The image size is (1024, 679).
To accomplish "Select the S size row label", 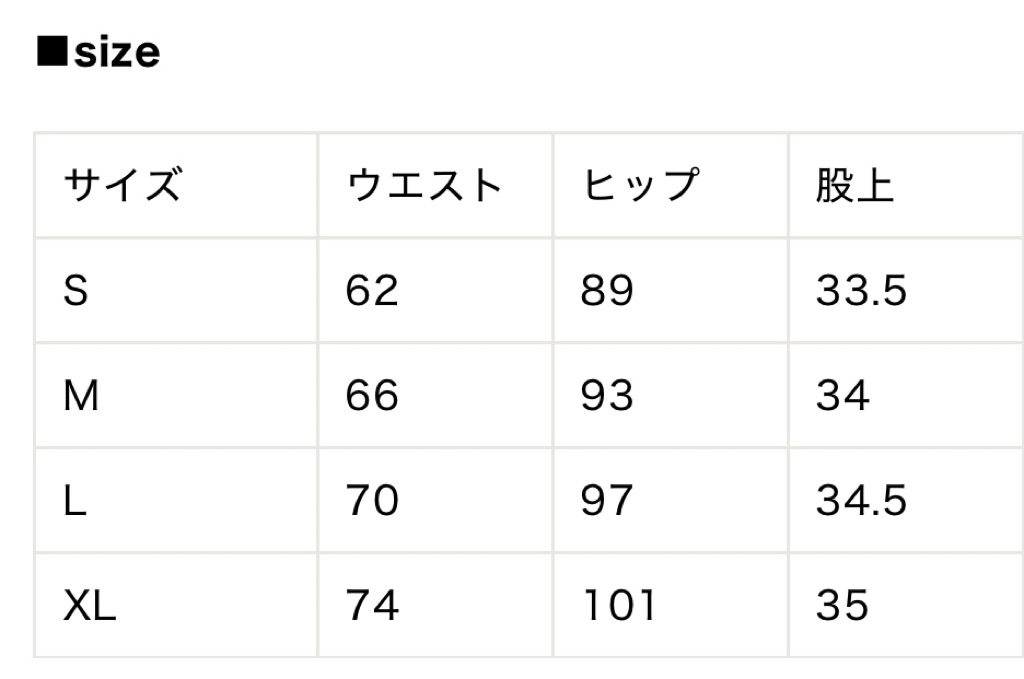I will 76,291.
